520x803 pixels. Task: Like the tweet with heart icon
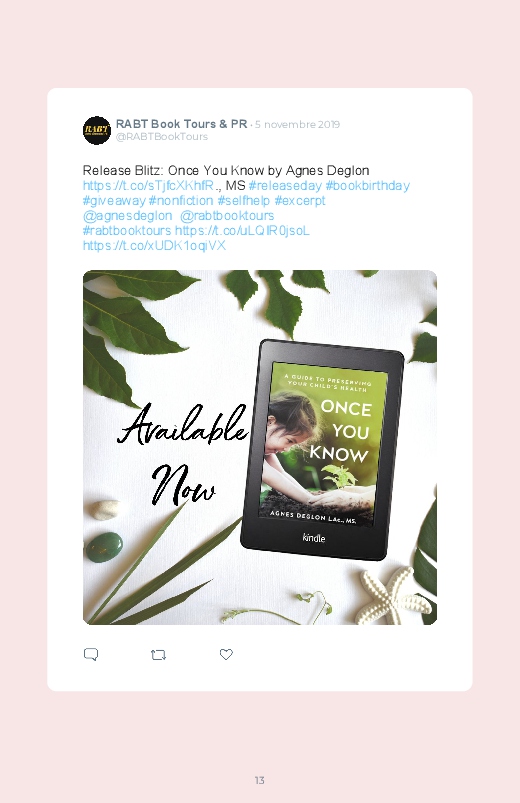pos(226,654)
